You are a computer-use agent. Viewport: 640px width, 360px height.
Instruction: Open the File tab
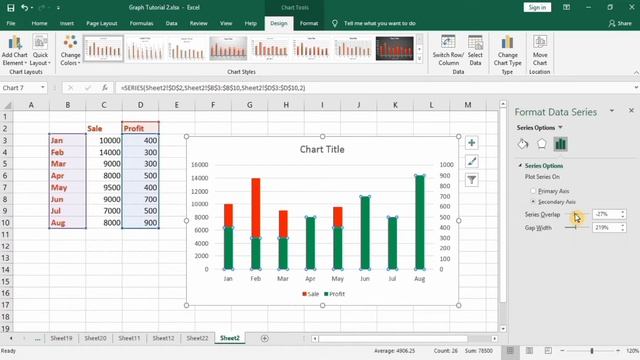pyautogui.click(x=11, y=24)
